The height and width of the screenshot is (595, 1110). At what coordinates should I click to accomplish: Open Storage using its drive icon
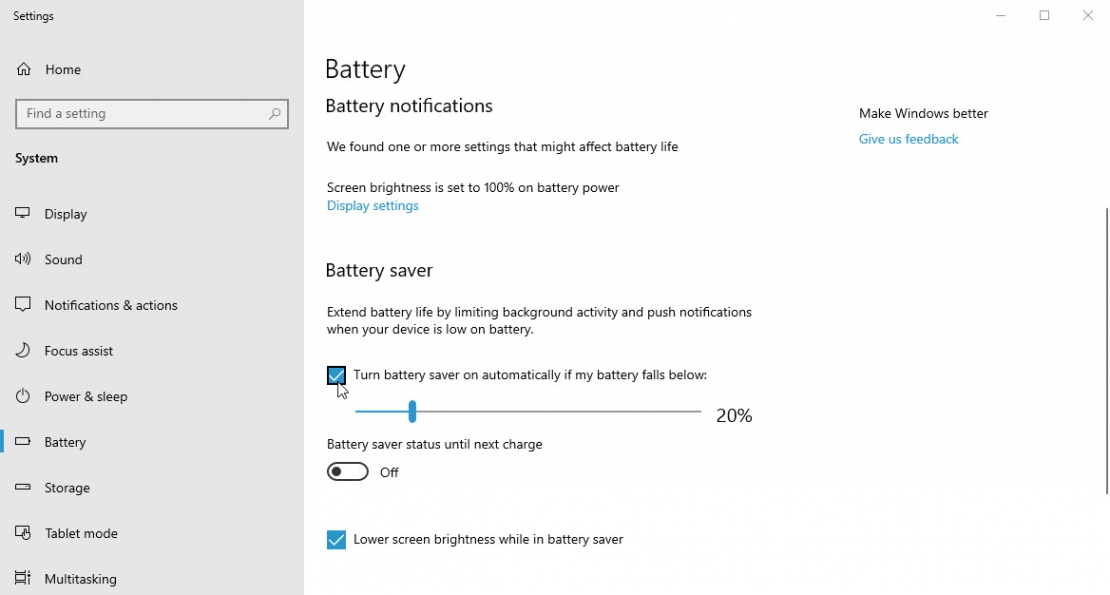(23, 487)
